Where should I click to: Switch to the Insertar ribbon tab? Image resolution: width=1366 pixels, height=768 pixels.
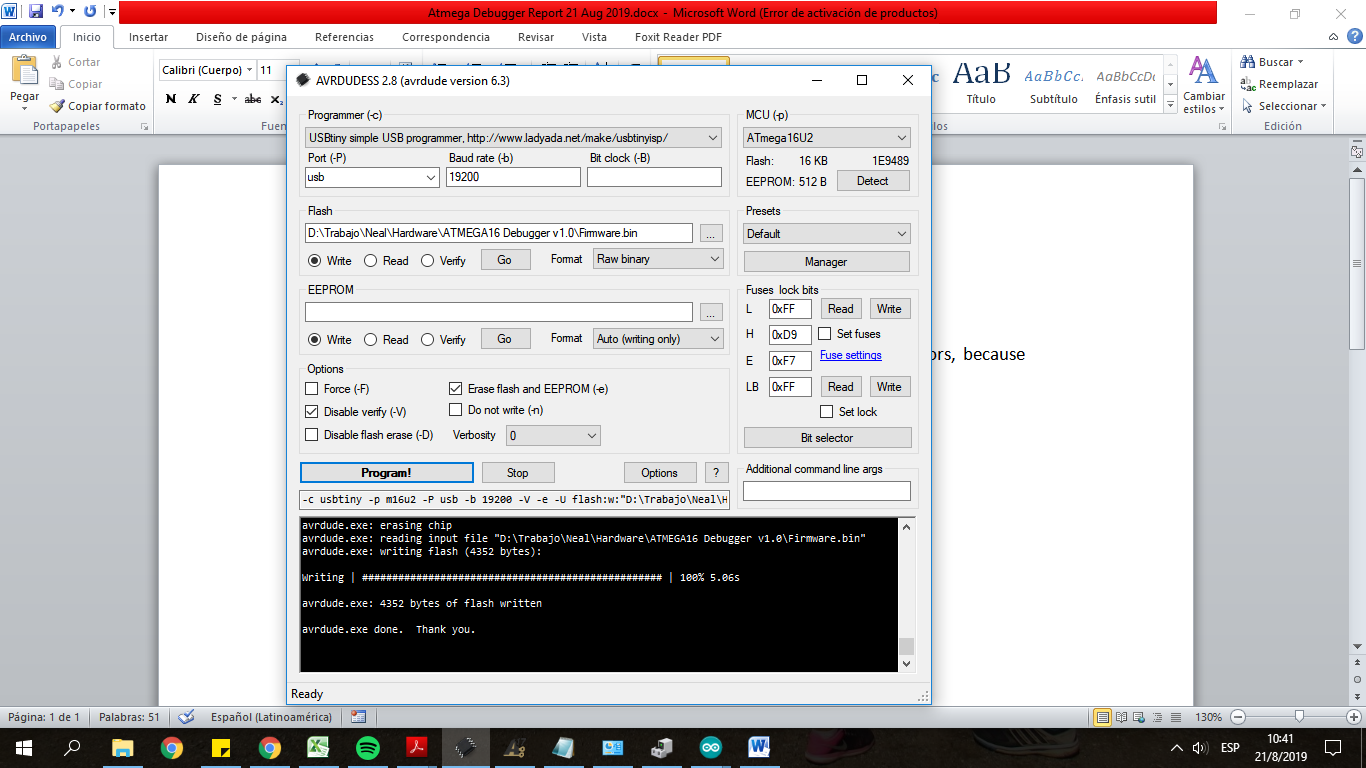pyautogui.click(x=148, y=37)
